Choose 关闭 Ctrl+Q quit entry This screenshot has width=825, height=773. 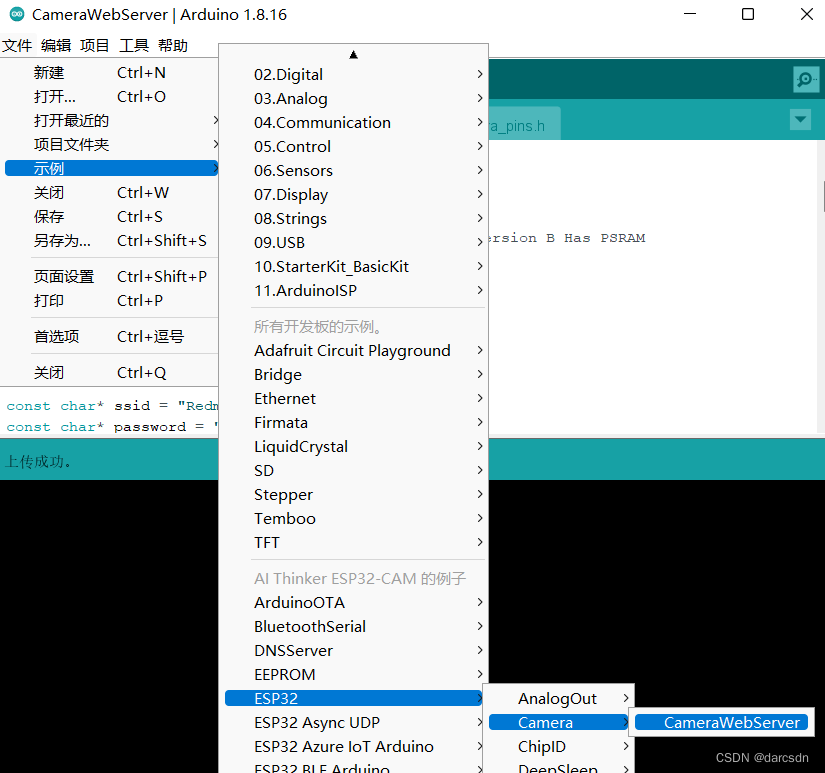(x=112, y=373)
